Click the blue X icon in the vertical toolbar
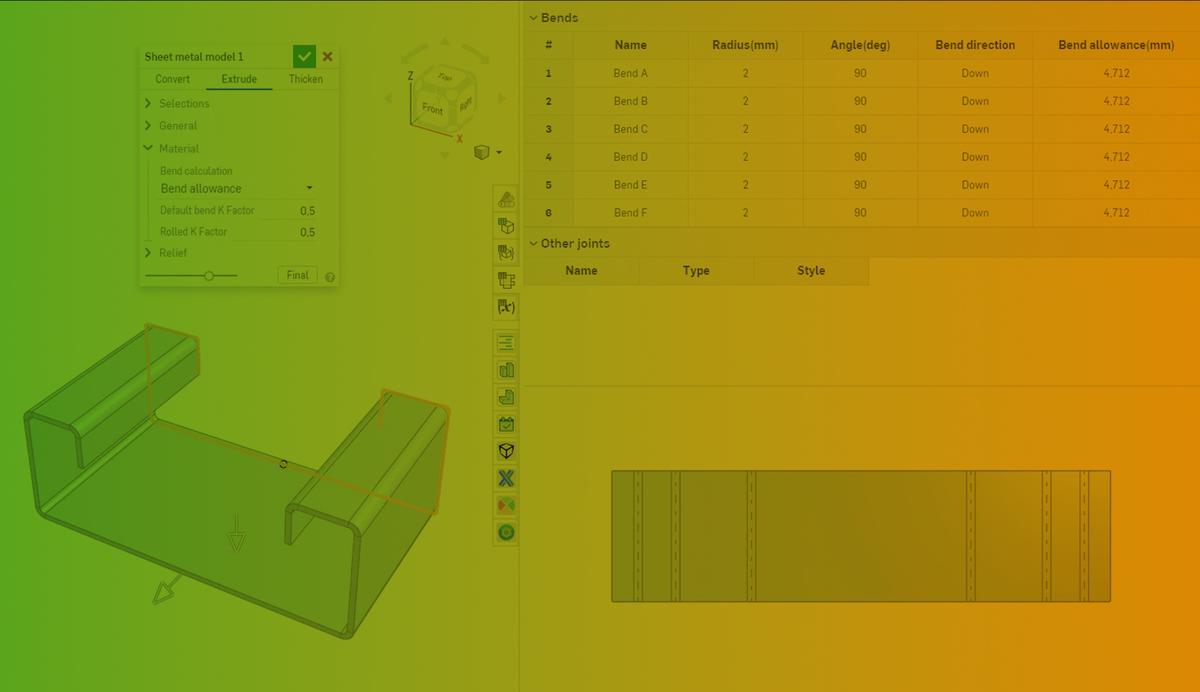The image size is (1200, 692). [x=505, y=478]
